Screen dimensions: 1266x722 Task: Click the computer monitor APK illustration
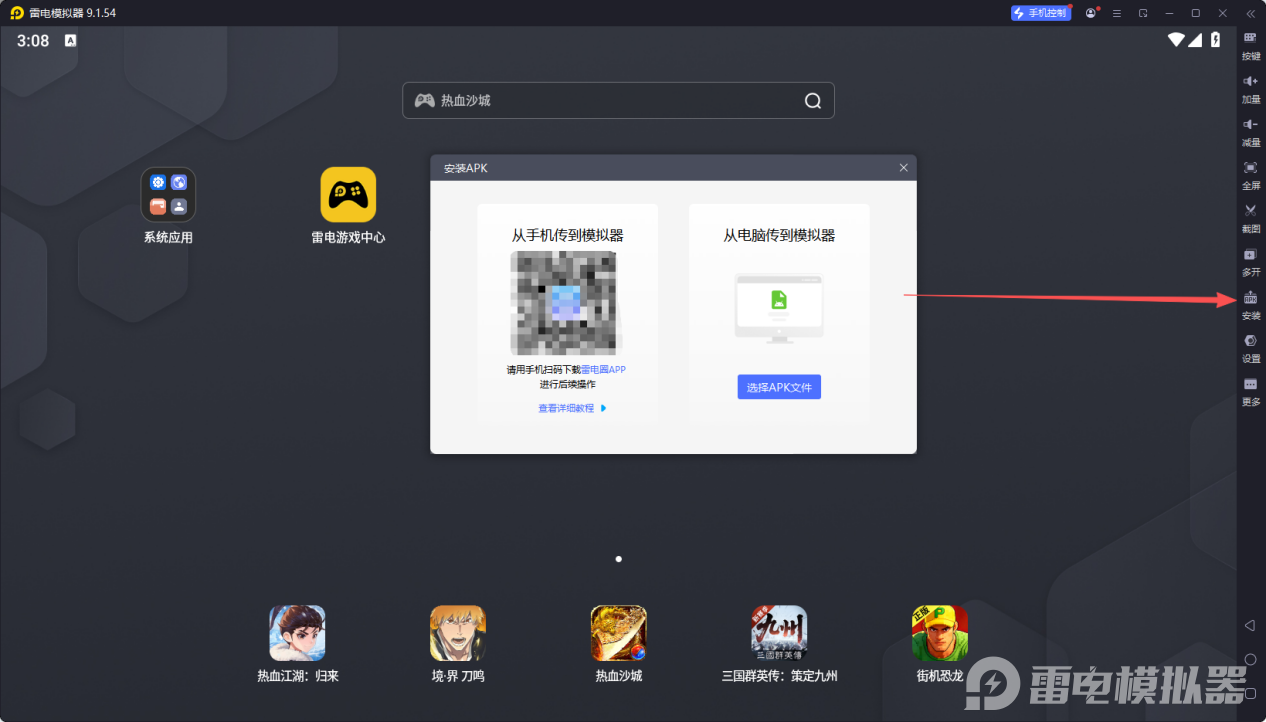[x=779, y=308]
